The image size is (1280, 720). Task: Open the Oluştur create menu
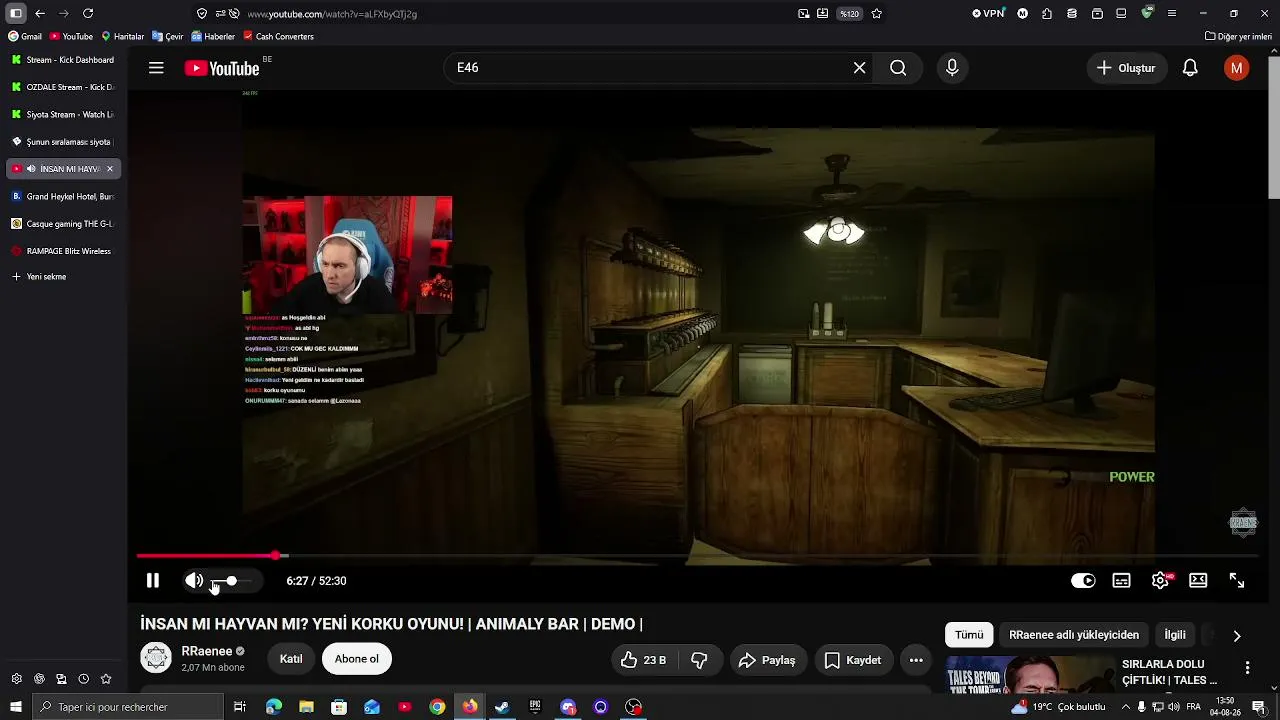pos(1126,68)
